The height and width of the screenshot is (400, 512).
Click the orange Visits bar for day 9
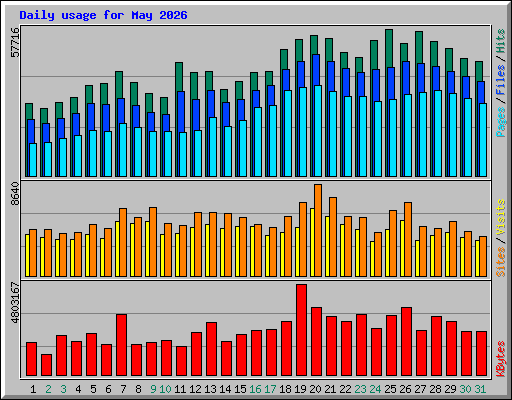pyautogui.click(x=153, y=242)
